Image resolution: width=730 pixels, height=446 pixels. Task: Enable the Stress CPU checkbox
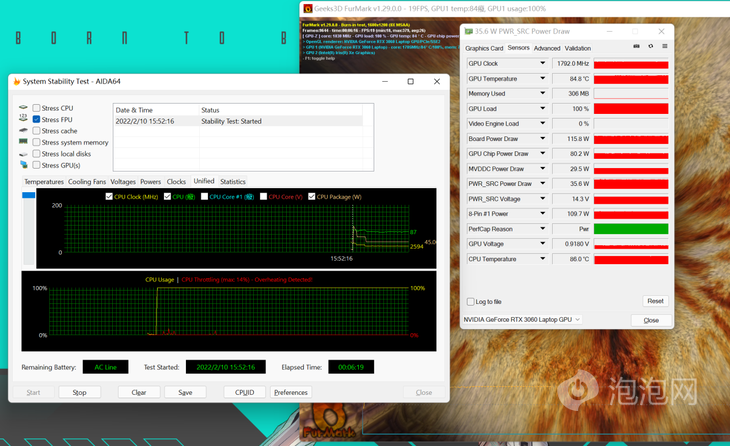[37, 108]
